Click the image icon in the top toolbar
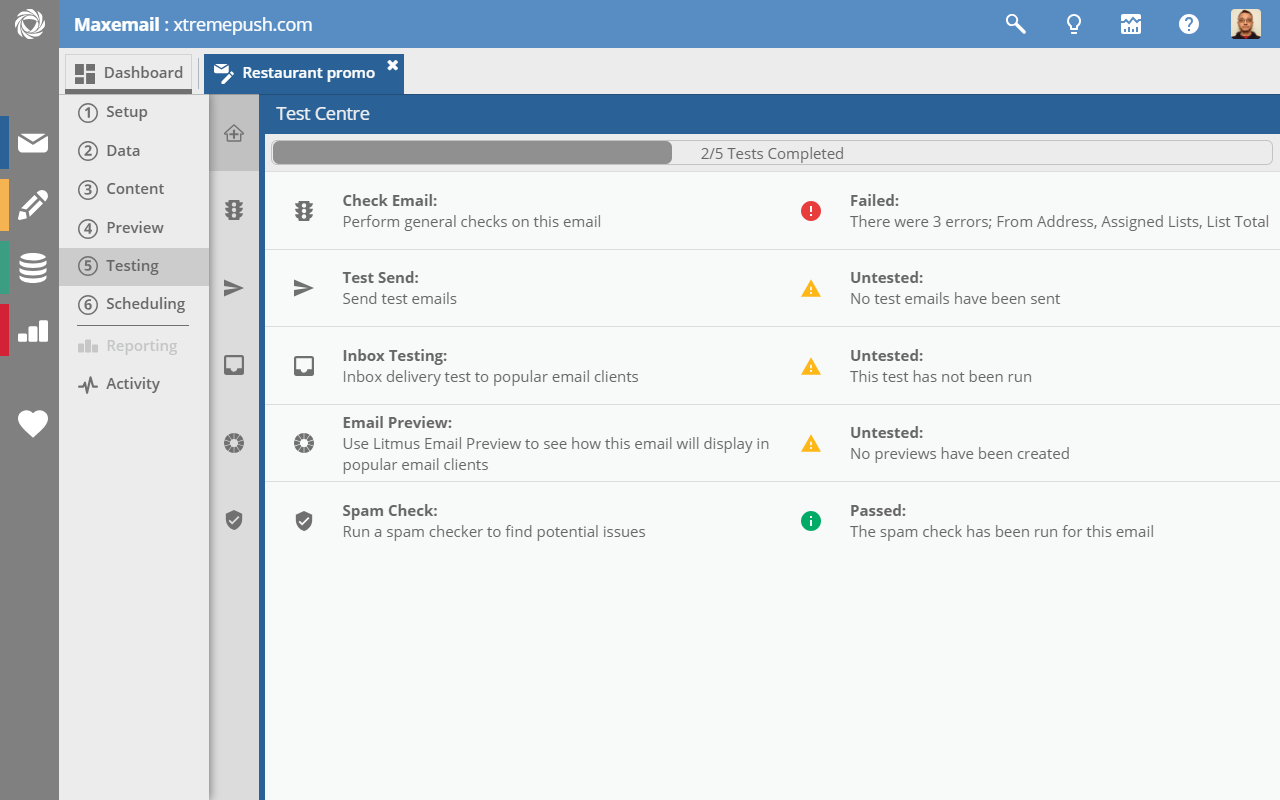Viewport: 1280px width, 800px height. click(x=1131, y=23)
